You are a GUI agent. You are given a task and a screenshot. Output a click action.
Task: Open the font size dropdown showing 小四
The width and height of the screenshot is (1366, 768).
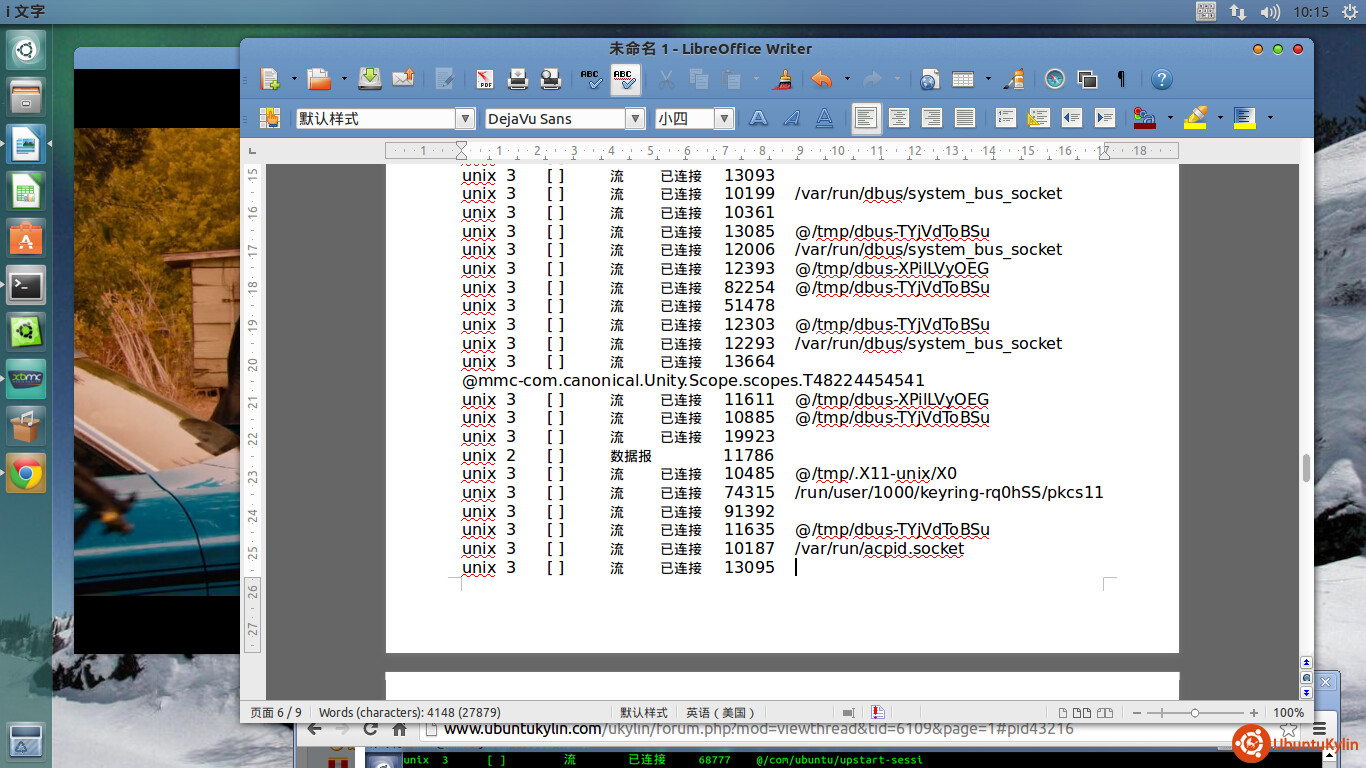click(x=725, y=119)
